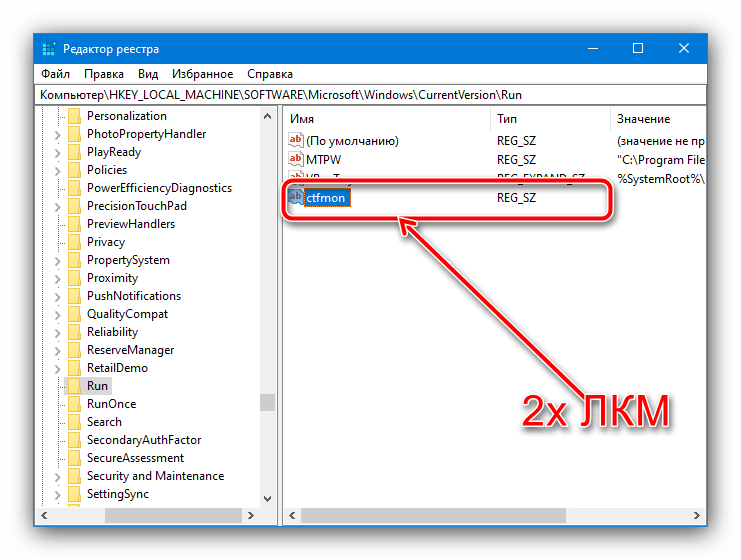This screenshot has height=560, width=741.
Task: Click the SettingSync folder icon
Action: point(74,493)
